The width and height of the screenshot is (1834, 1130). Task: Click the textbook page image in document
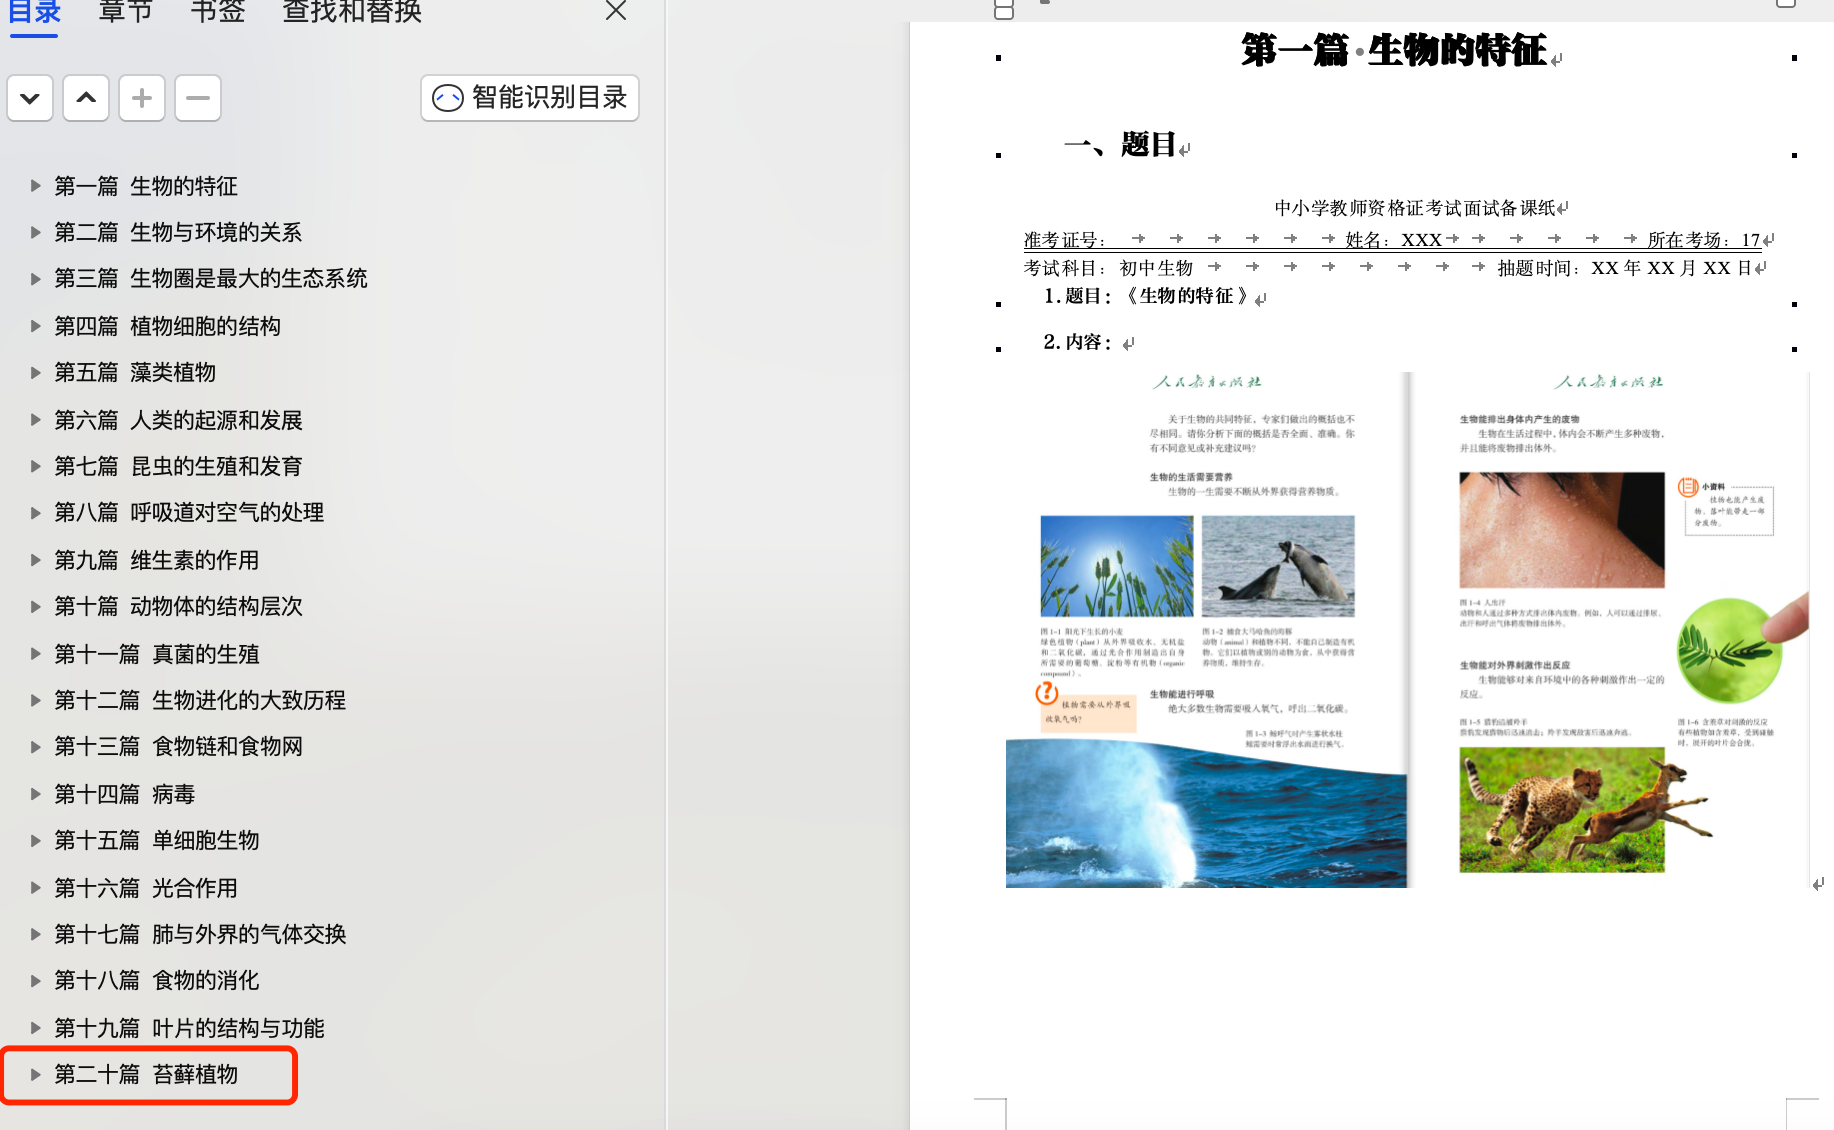1406,630
